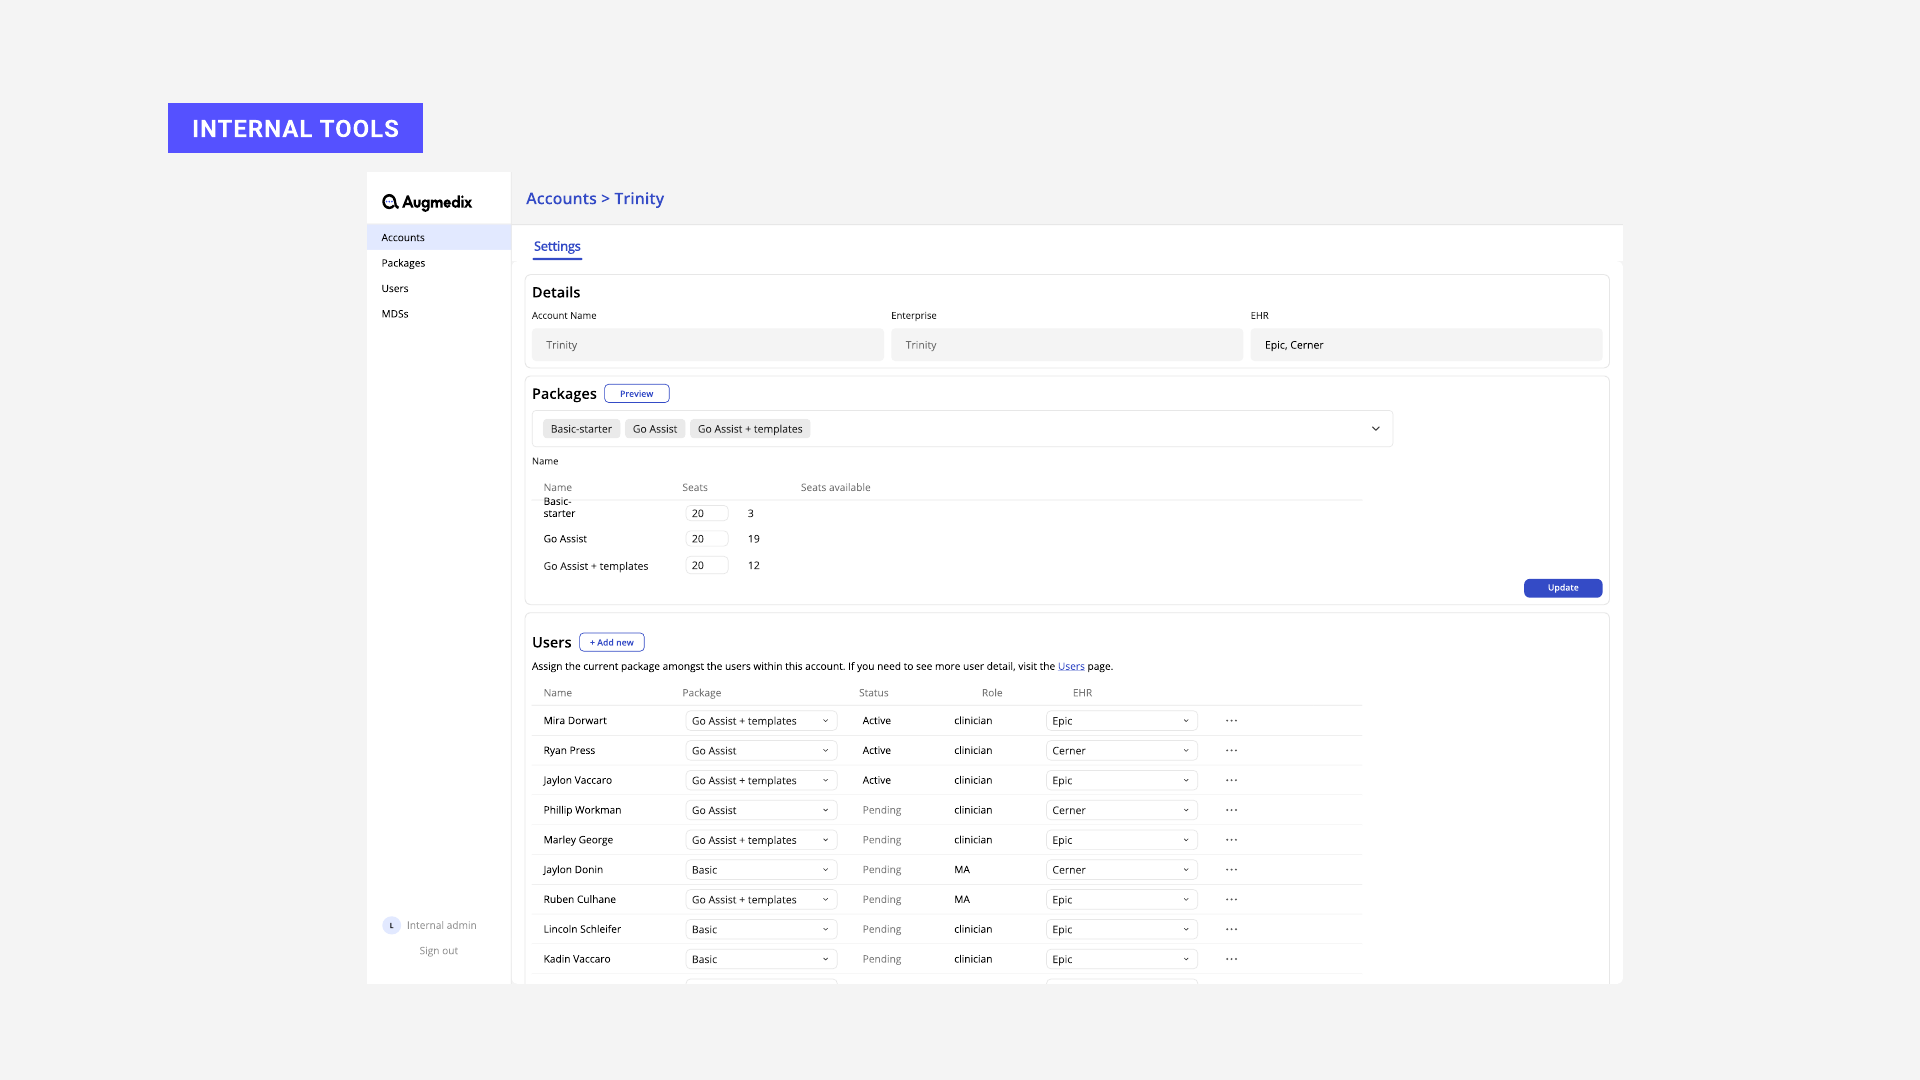Open EHR dropdown for Ryan Press
1920x1080 pixels.
pos(1121,751)
